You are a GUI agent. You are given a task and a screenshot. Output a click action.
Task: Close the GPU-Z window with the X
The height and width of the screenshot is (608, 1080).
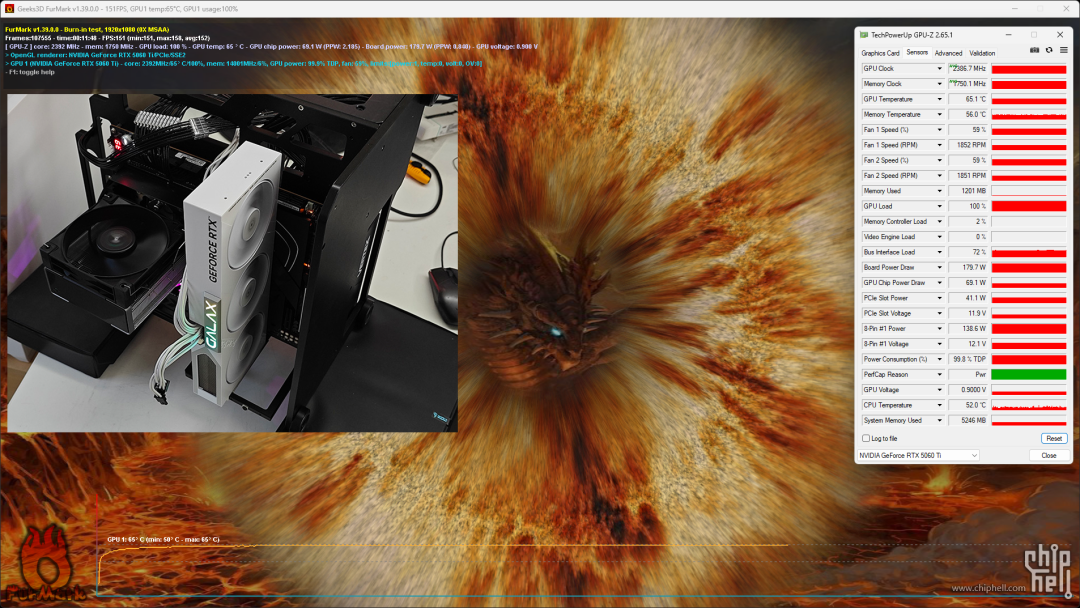1059,34
